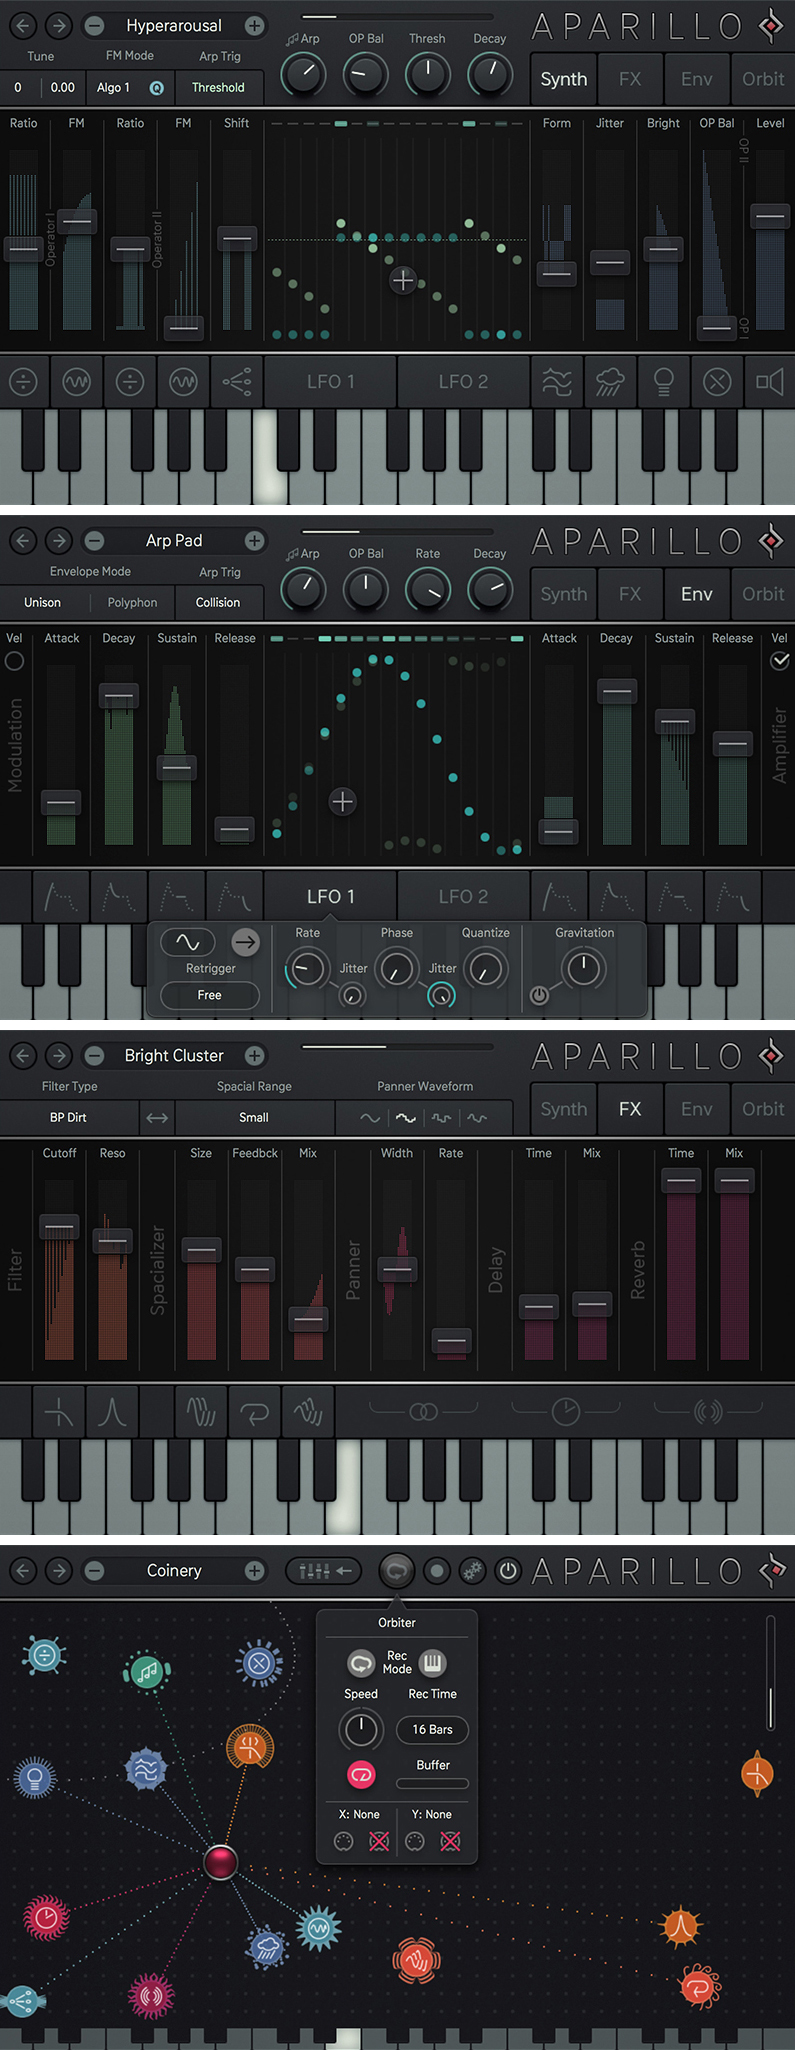Go to previous preset in Hyperarousal panel
Screen dimensions: 795x2050
[23, 25]
